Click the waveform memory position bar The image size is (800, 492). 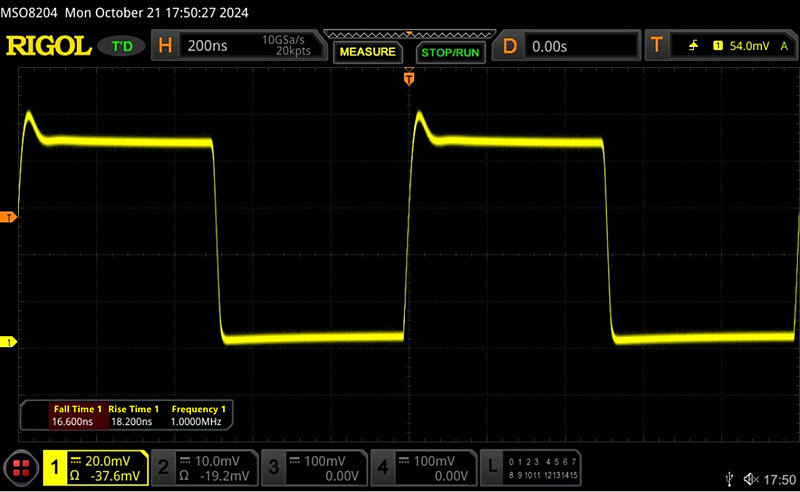tap(410, 34)
